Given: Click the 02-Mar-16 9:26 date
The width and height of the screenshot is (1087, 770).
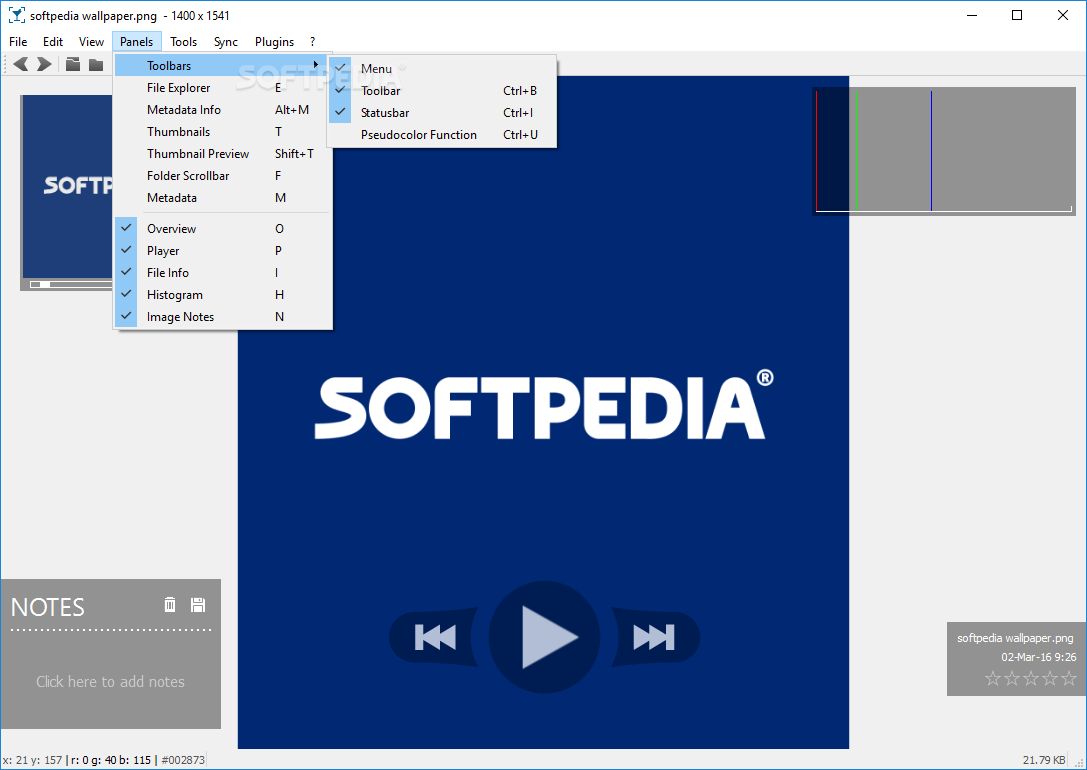Looking at the screenshot, I should (1038, 656).
